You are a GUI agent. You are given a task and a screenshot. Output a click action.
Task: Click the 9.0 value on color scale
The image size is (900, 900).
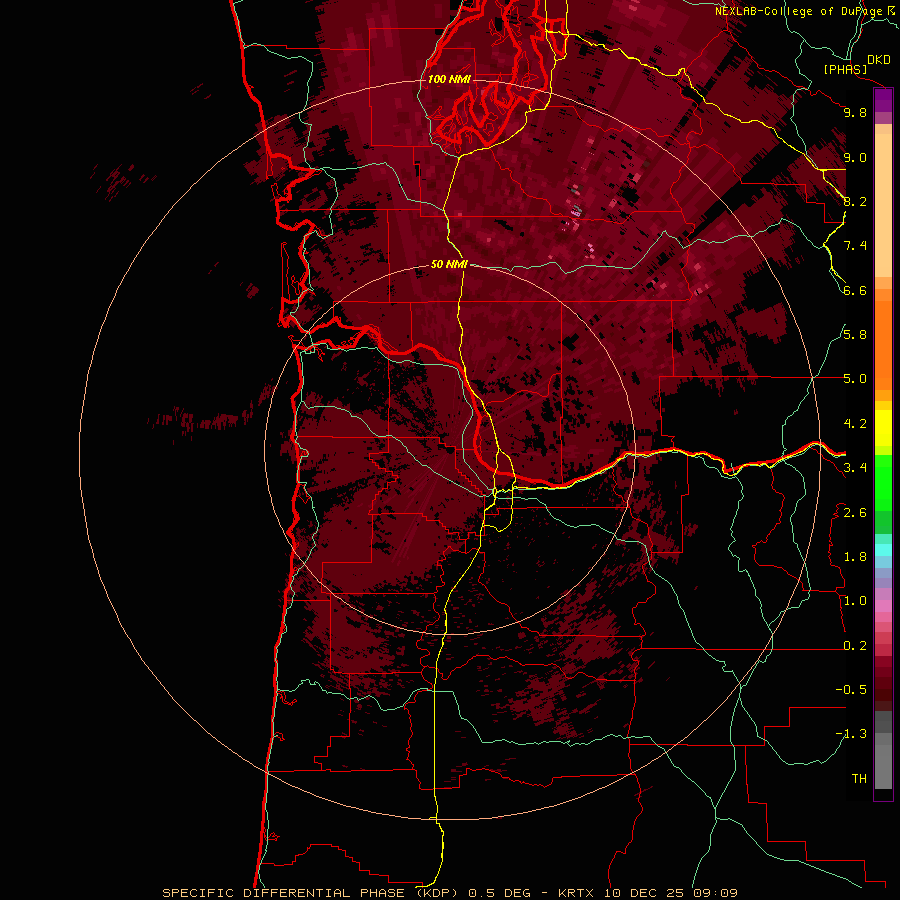[x=855, y=157]
